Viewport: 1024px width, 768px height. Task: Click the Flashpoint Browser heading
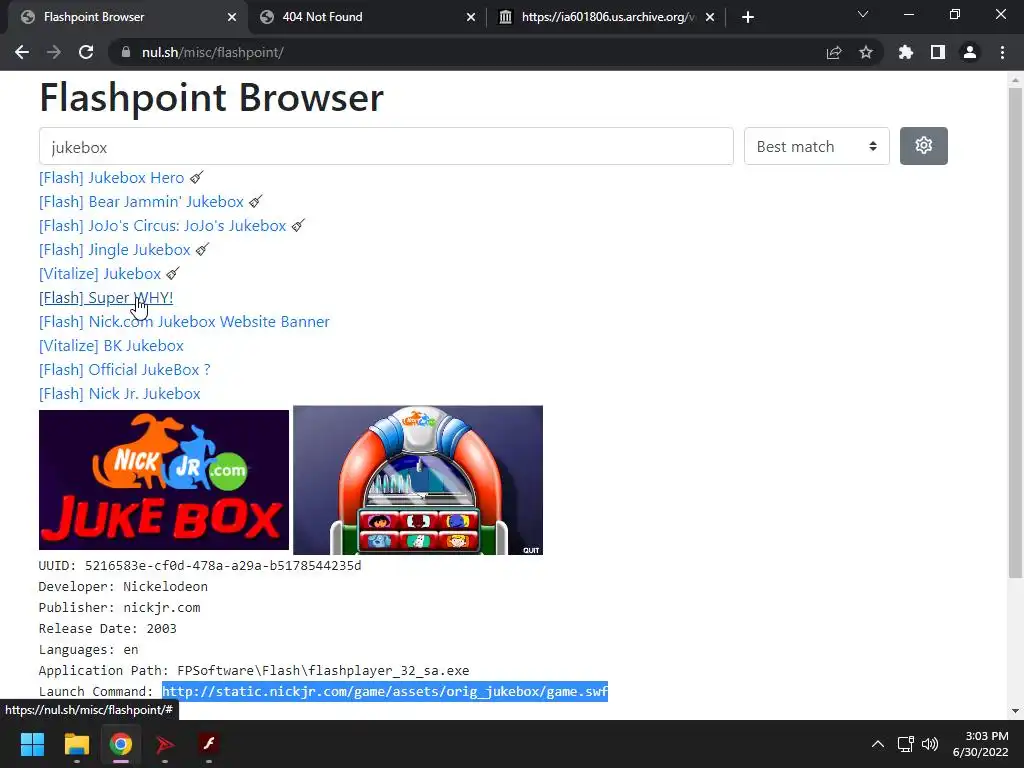(212, 98)
